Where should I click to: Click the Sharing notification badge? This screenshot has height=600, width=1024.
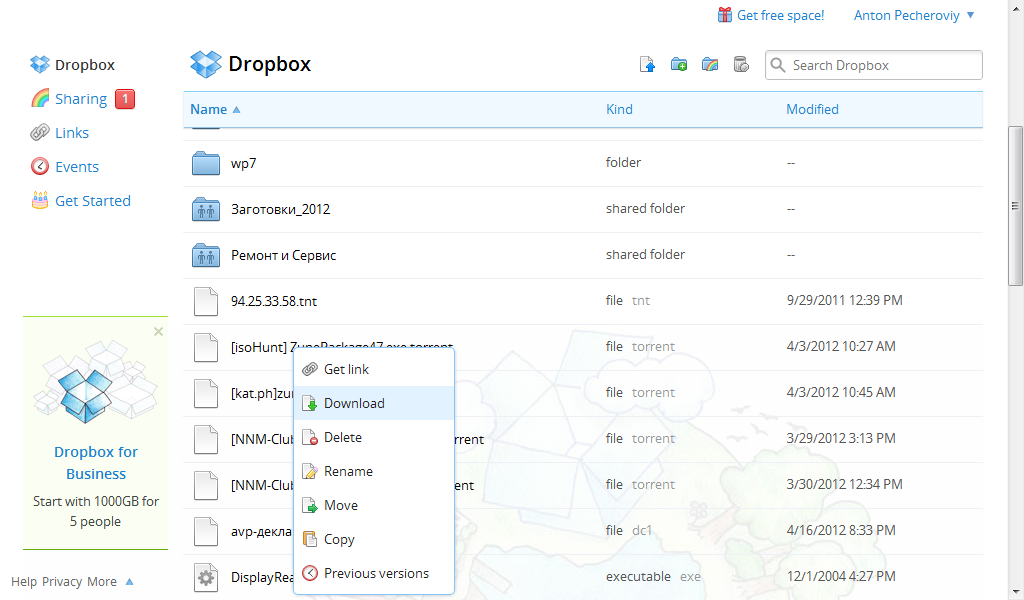pyautogui.click(x=125, y=99)
